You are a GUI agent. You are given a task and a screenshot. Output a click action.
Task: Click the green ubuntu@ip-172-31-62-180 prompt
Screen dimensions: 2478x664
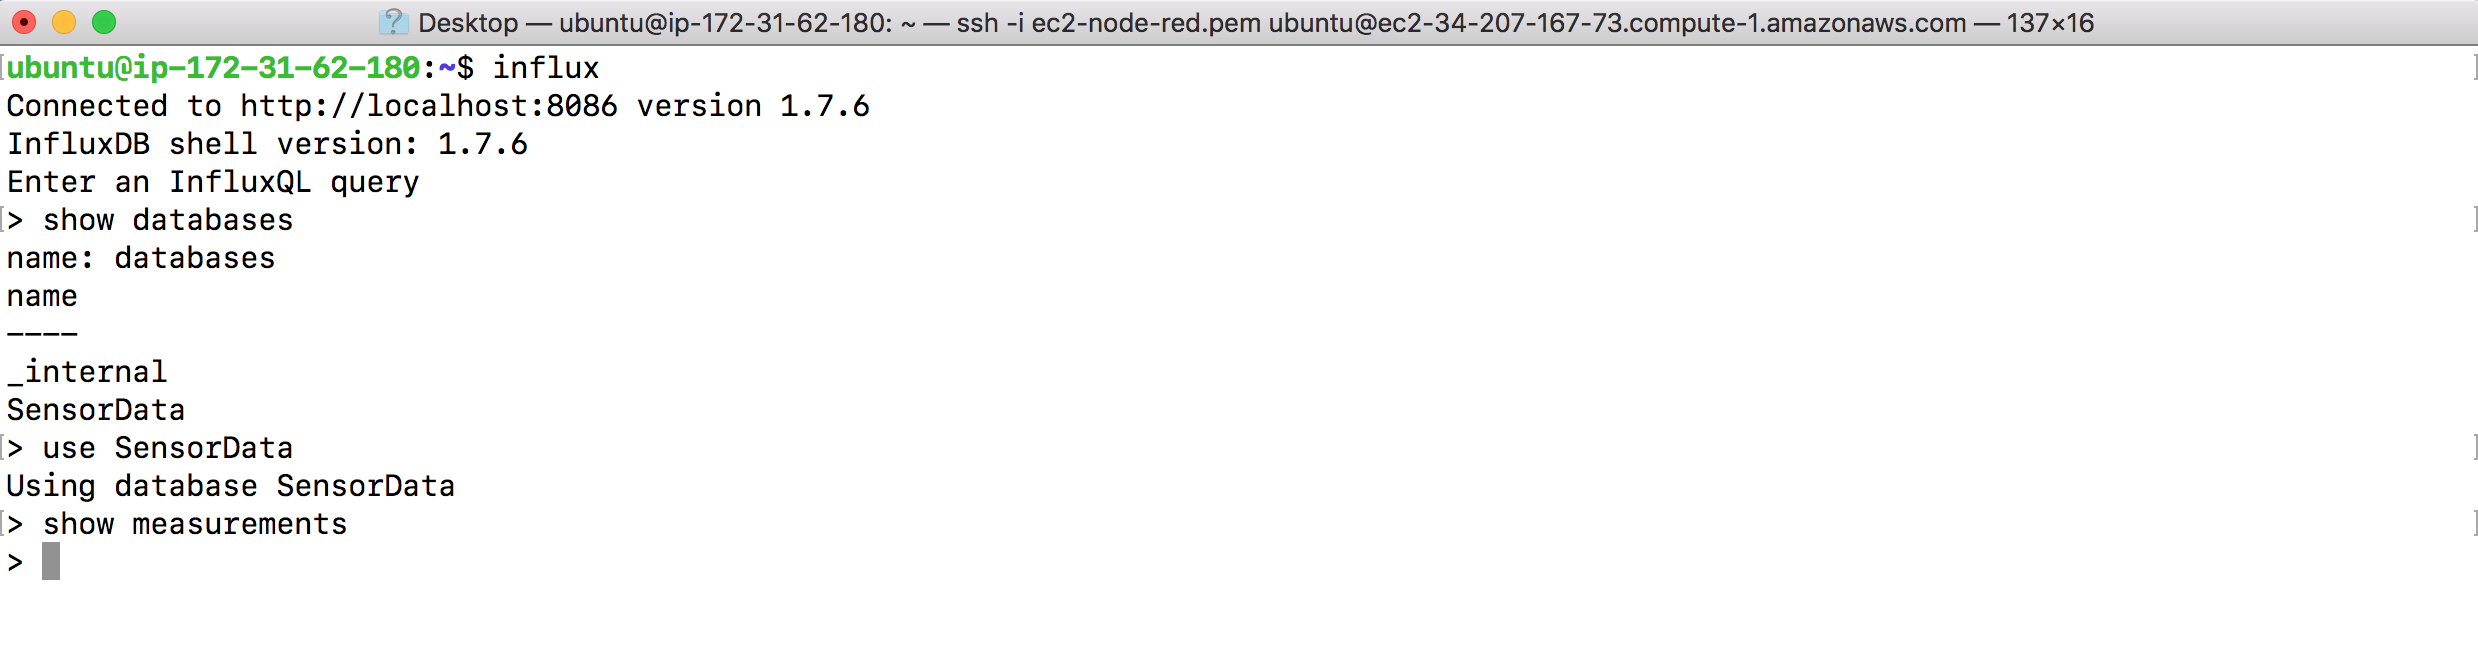[213, 68]
